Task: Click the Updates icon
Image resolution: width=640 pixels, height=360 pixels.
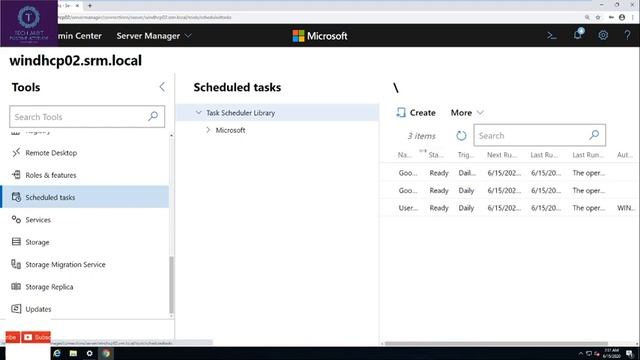Action: pyautogui.click(x=16, y=309)
